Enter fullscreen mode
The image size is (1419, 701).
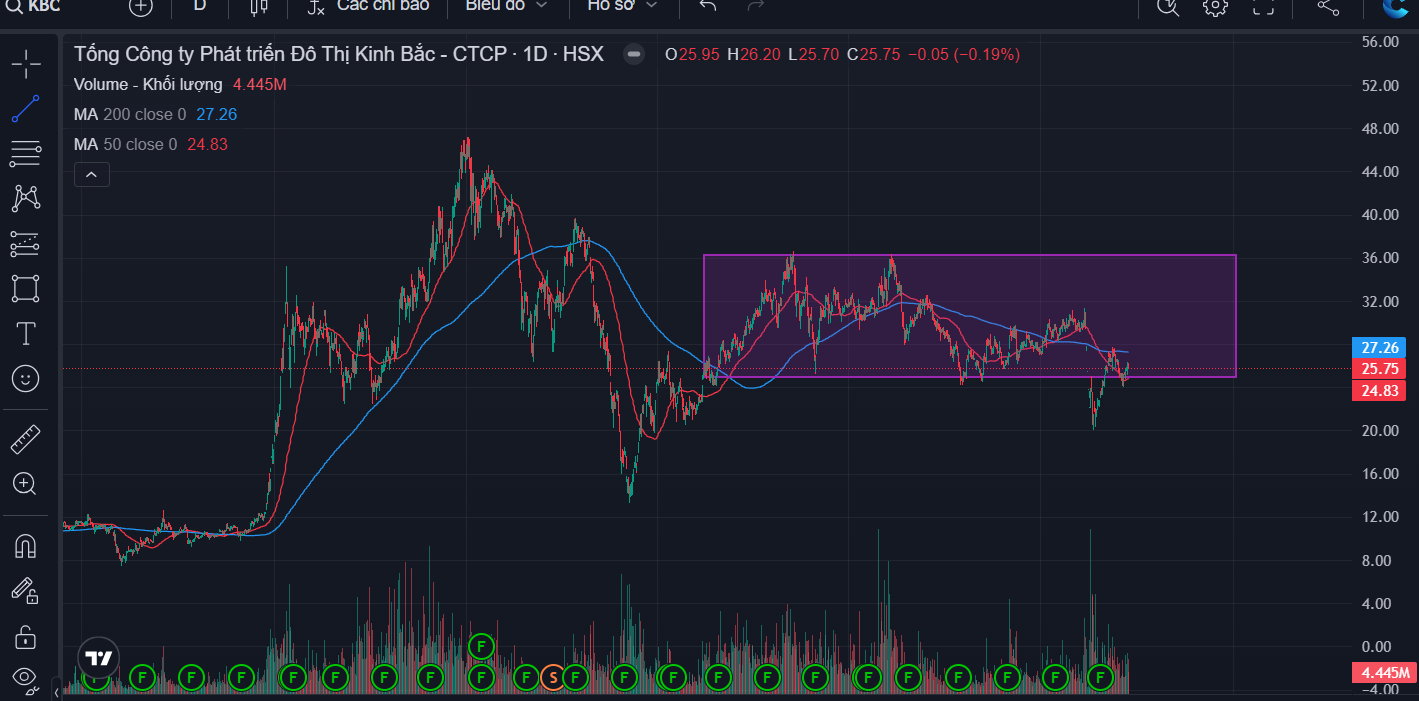tap(1264, 6)
